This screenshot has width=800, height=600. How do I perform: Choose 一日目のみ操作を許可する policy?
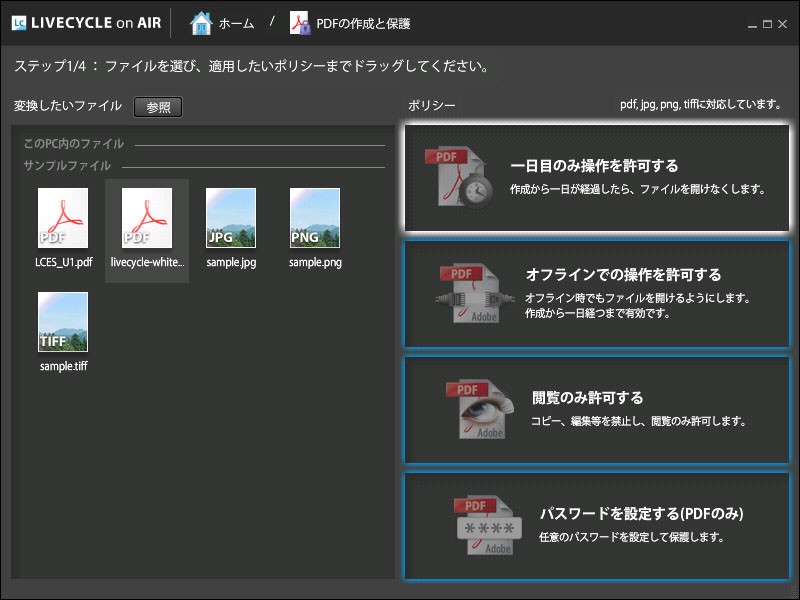point(597,178)
